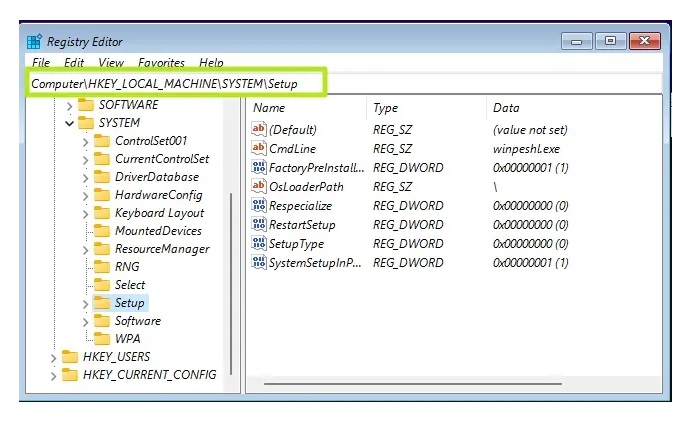
Task: Click the WPA folder icon
Action: click(102, 339)
